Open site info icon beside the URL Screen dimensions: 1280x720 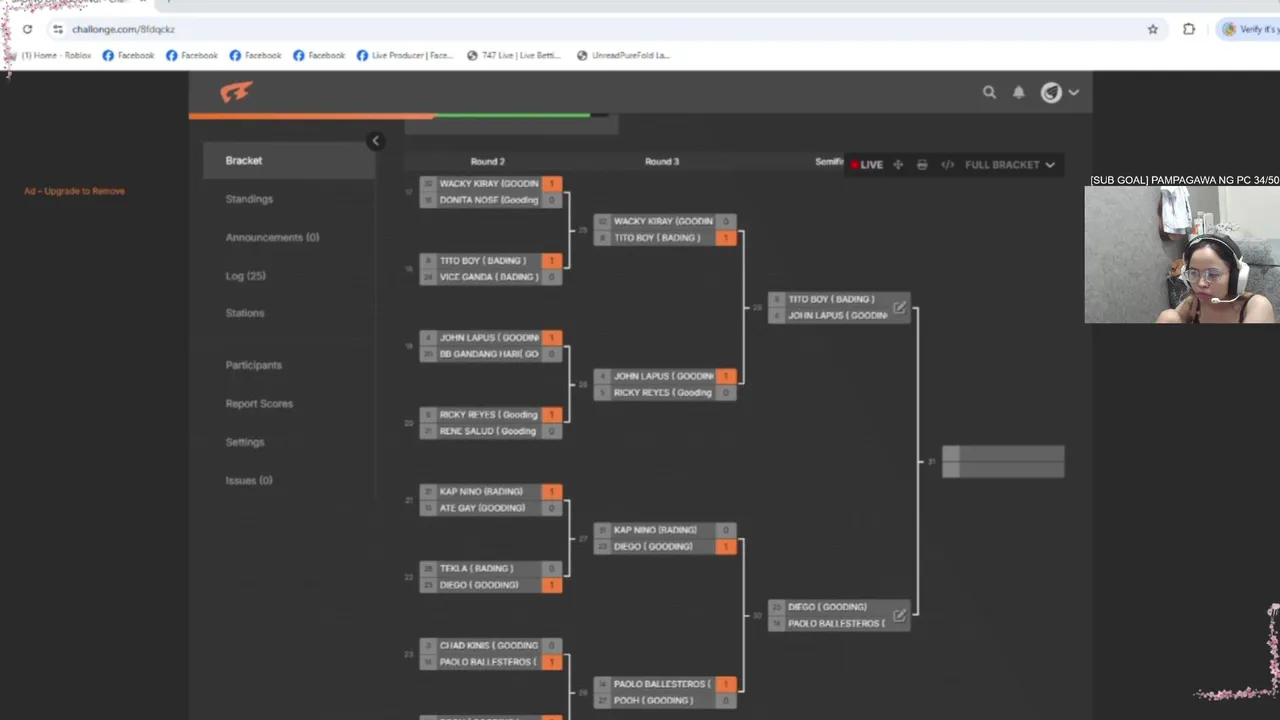(x=58, y=29)
